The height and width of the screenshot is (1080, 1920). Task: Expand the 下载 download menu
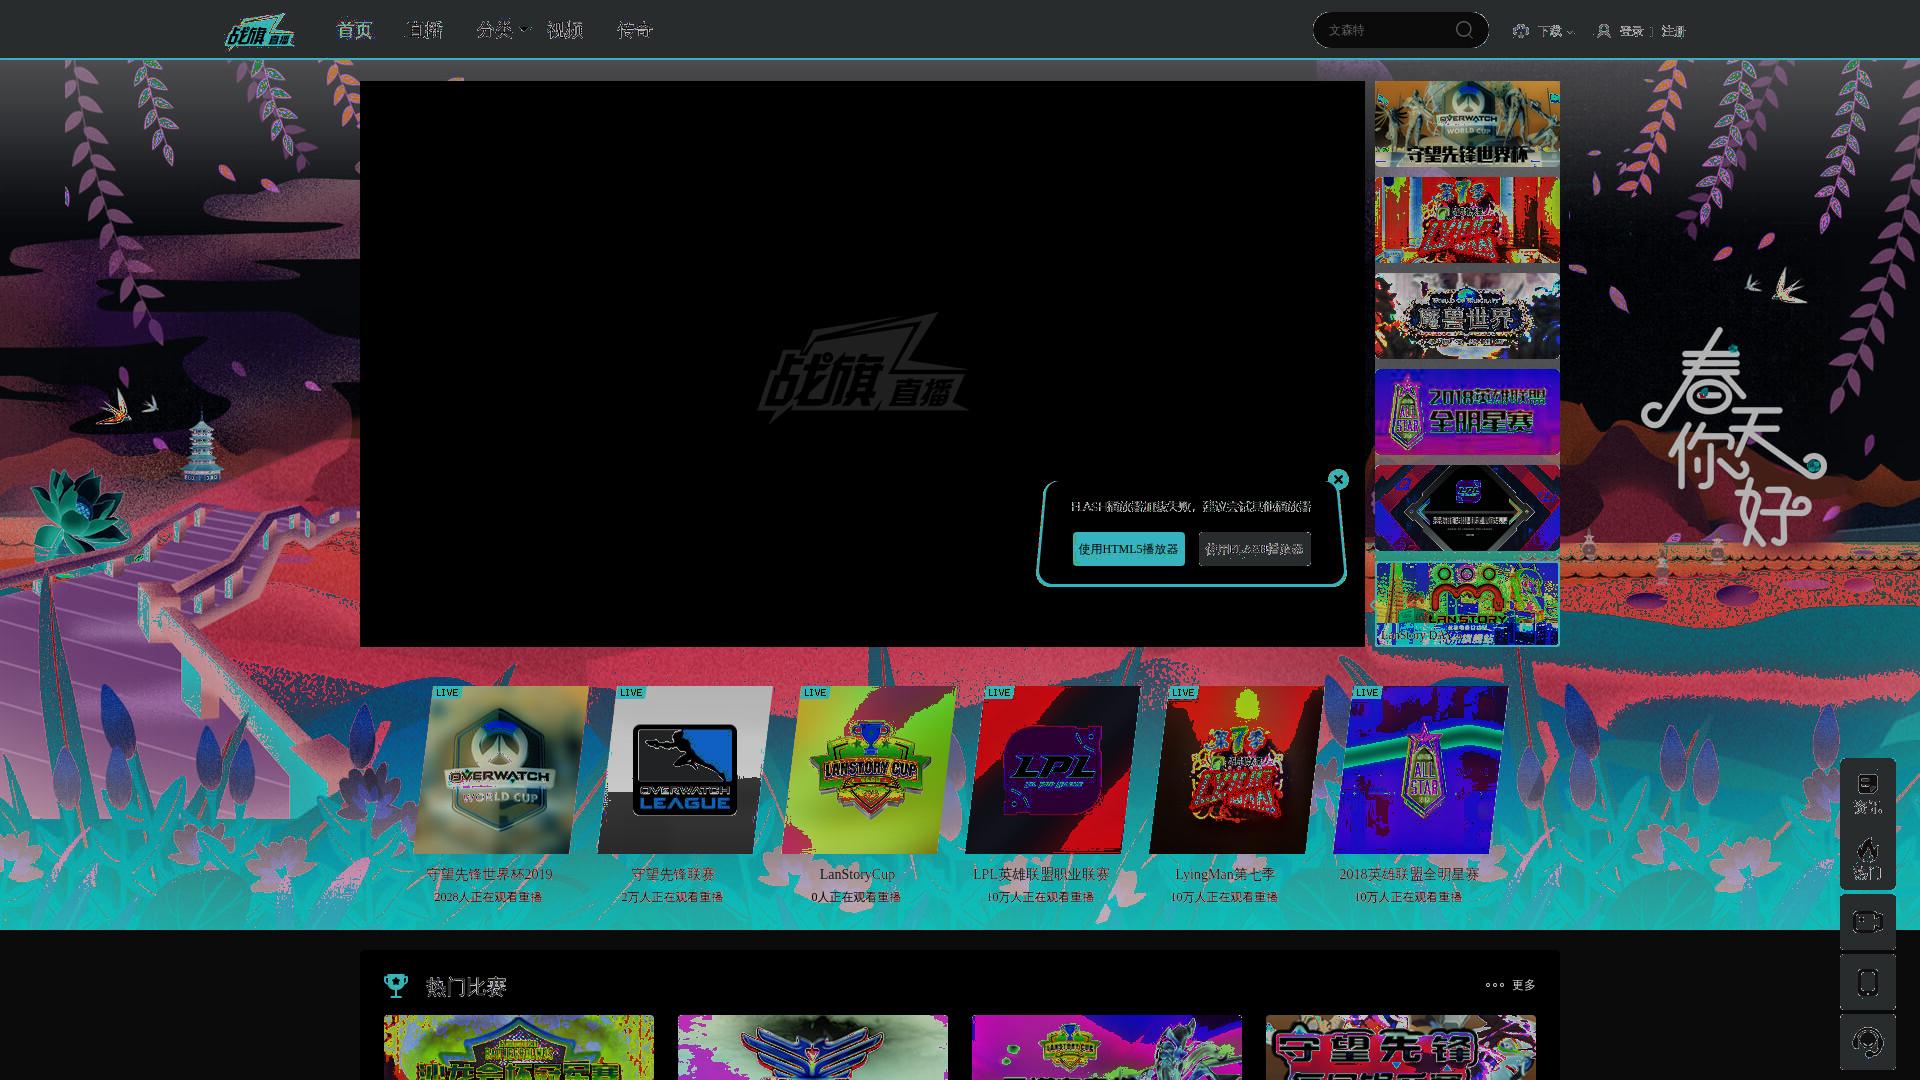1549,31
